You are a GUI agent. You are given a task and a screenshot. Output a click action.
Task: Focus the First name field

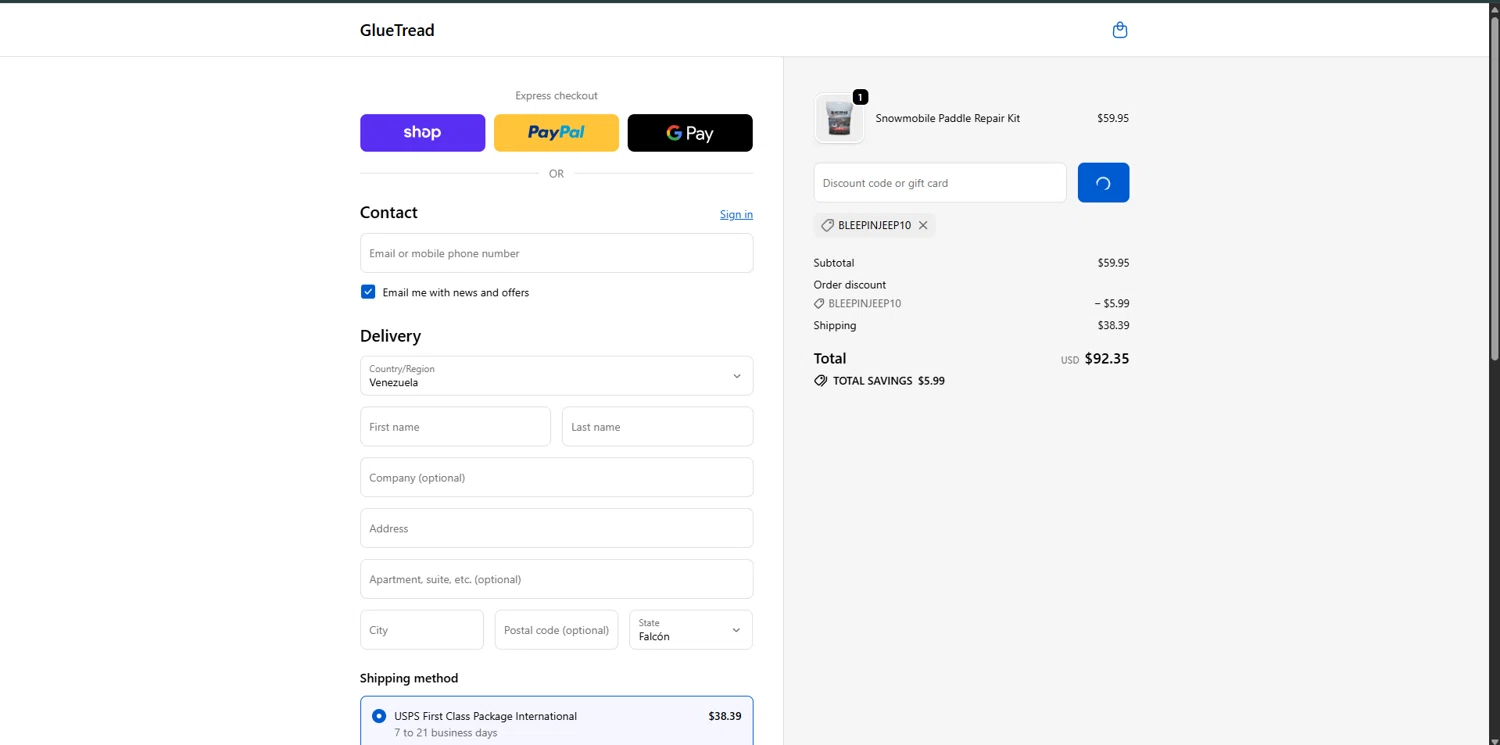[x=455, y=427]
